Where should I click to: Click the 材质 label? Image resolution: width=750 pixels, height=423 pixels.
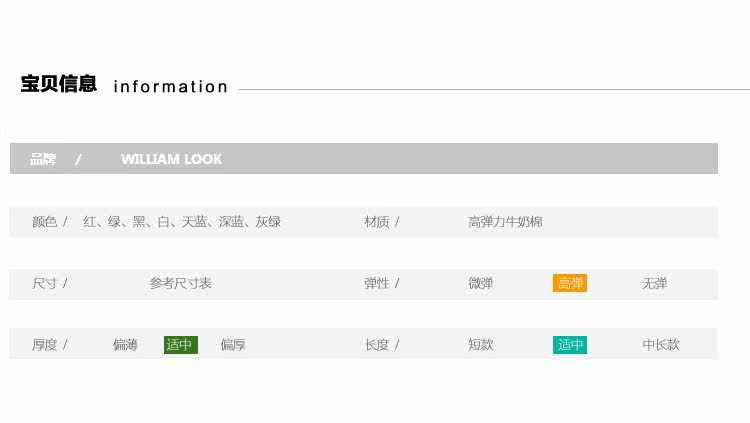(x=377, y=222)
